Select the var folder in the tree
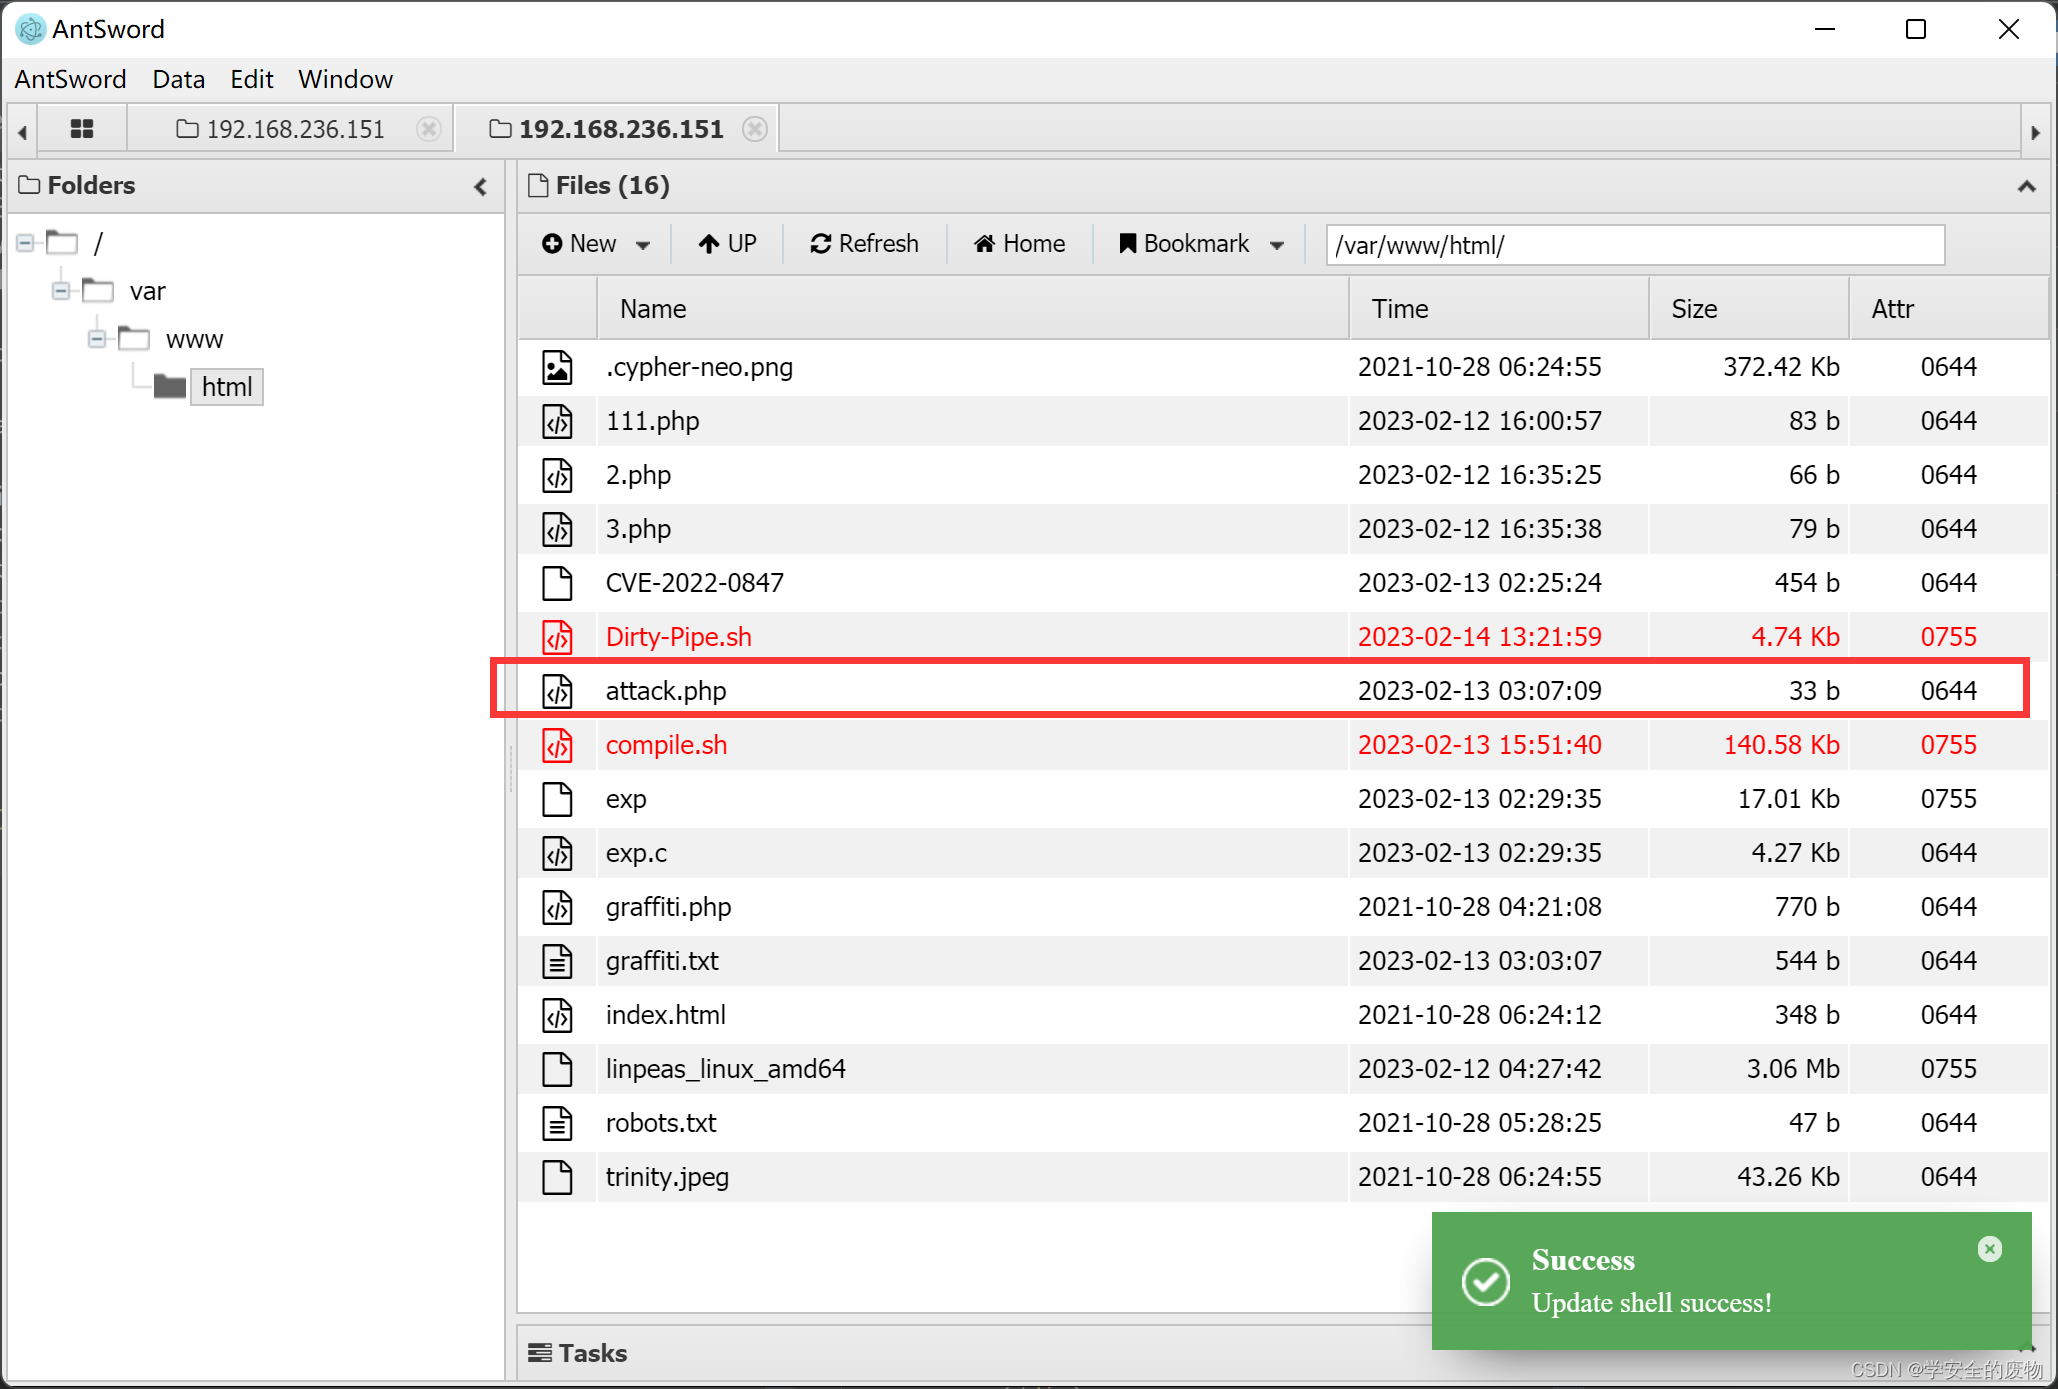 147,291
